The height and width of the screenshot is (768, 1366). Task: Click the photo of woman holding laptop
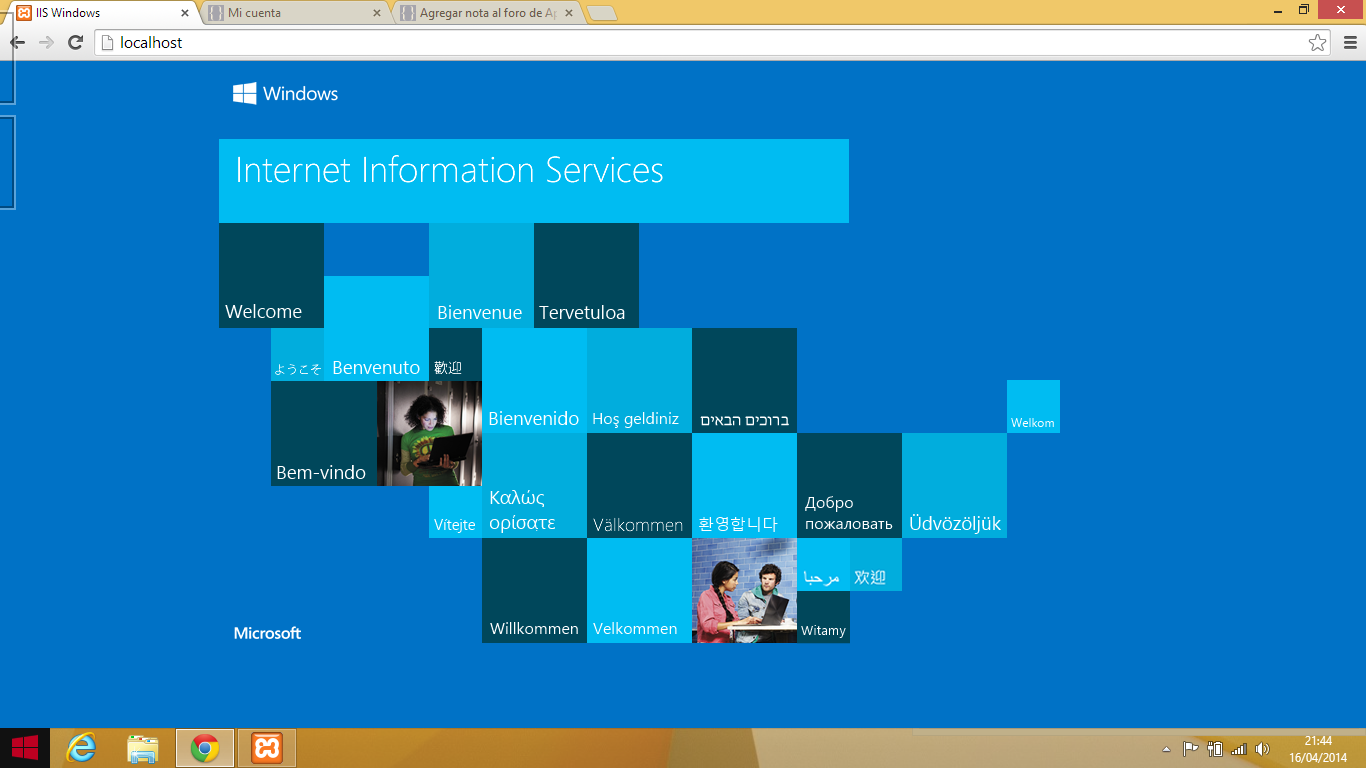[429, 433]
